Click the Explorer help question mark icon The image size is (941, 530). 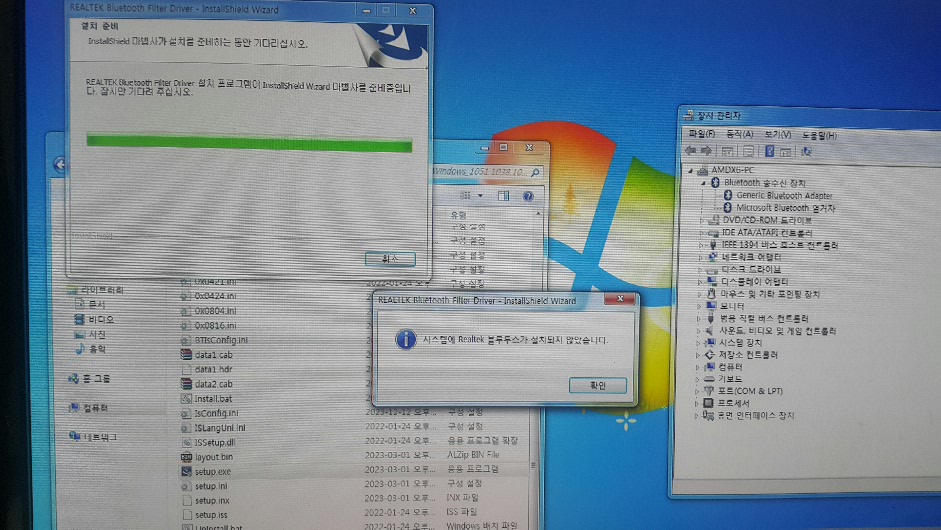tap(528, 196)
